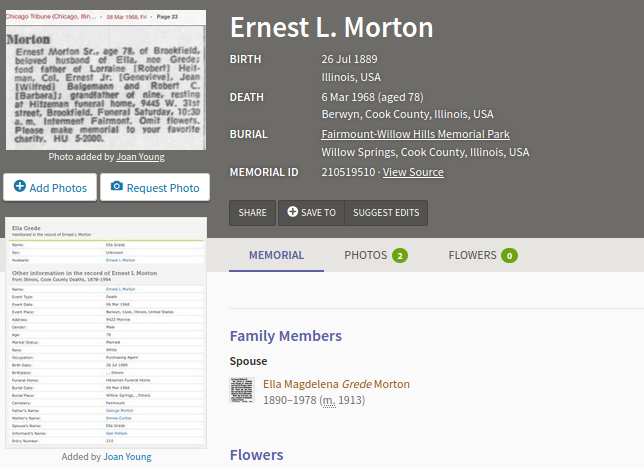Click the camera icon on Request Photo

[117, 186]
